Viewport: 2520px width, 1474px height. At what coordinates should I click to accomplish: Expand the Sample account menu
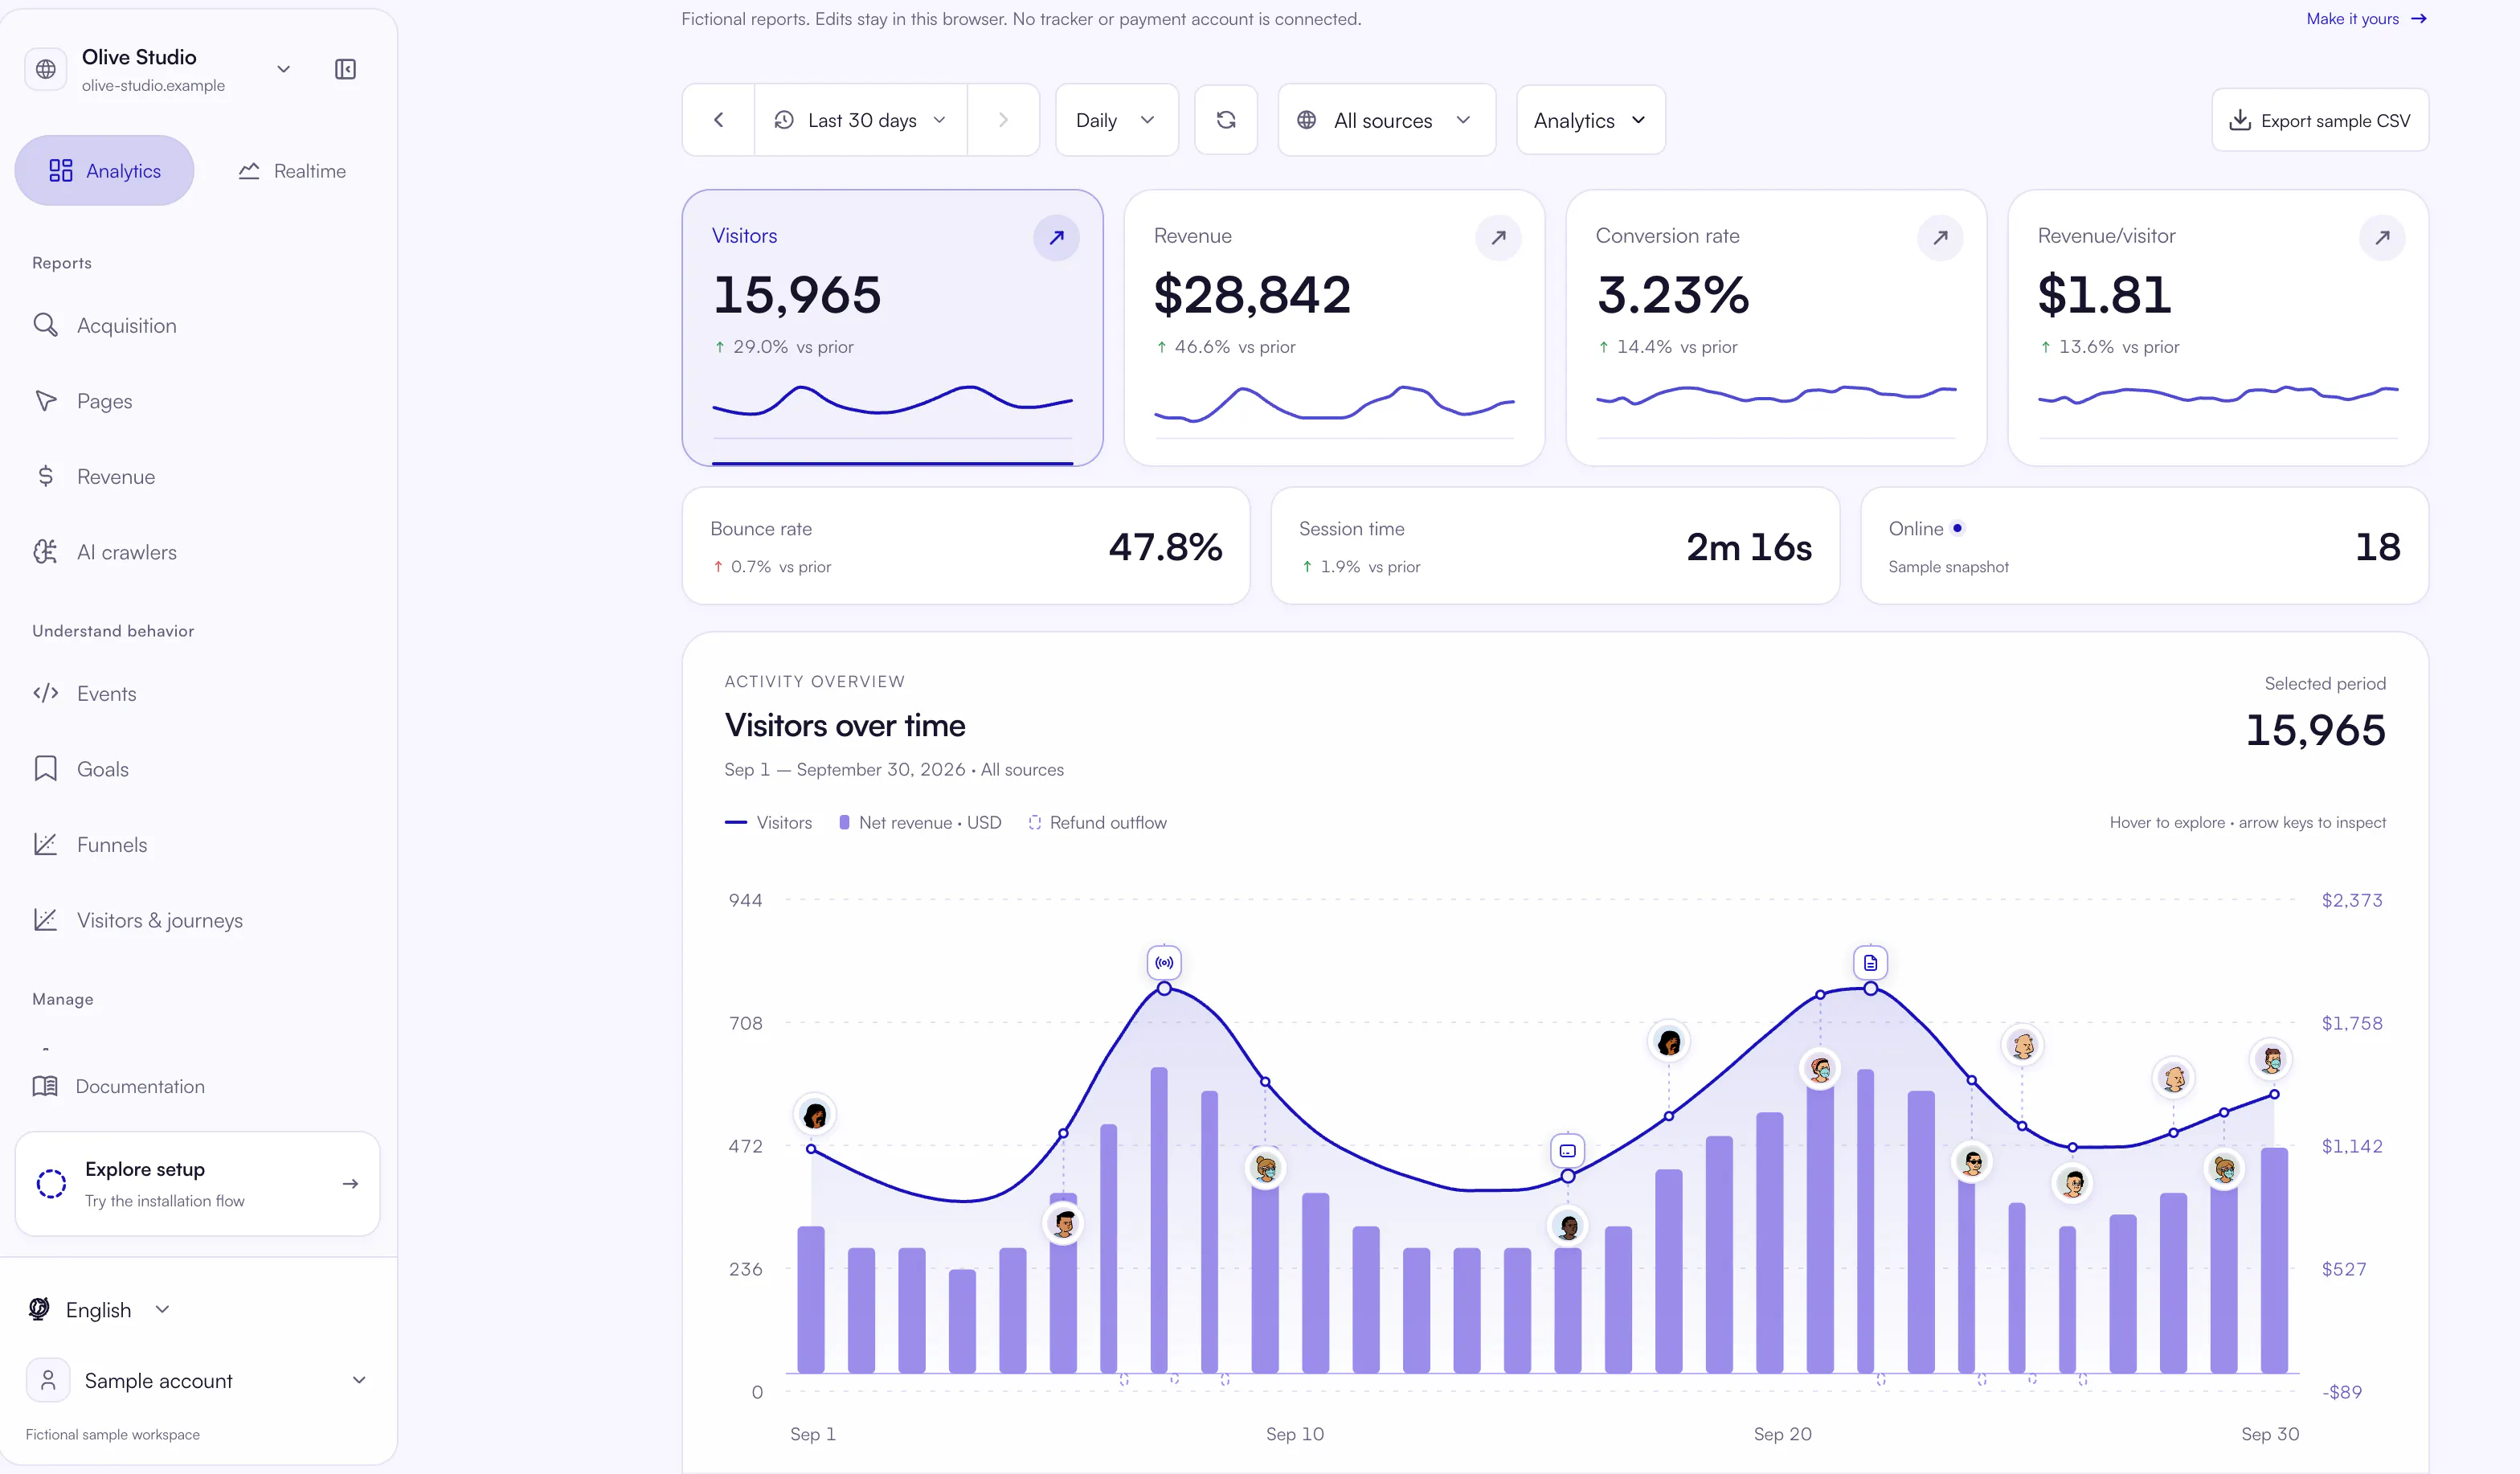point(197,1380)
